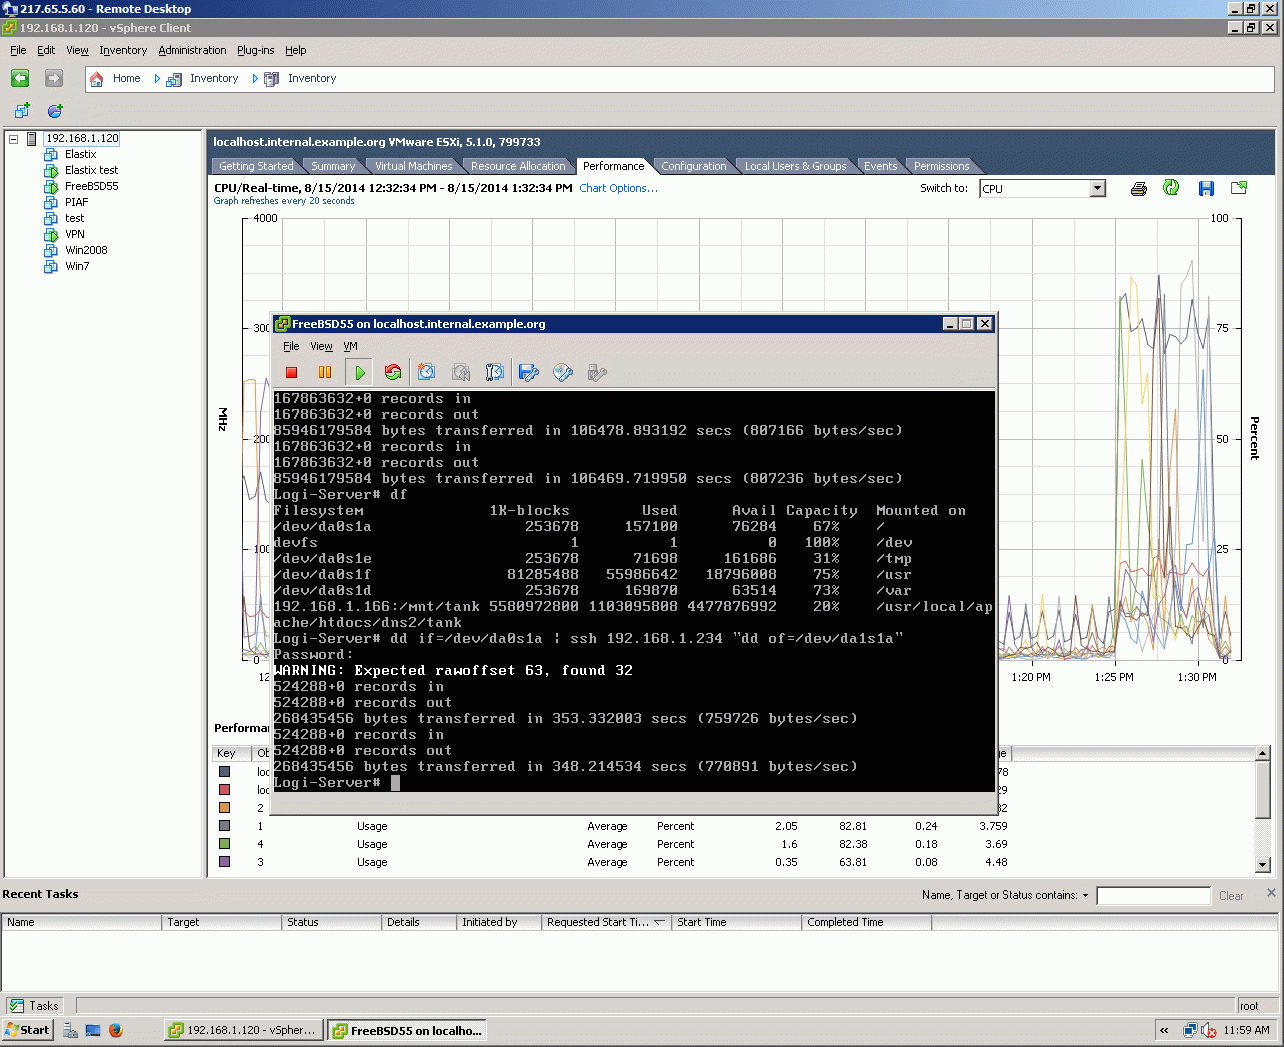Click the Recent Tasks filter input field
1284x1047 pixels.
(x=1153, y=896)
